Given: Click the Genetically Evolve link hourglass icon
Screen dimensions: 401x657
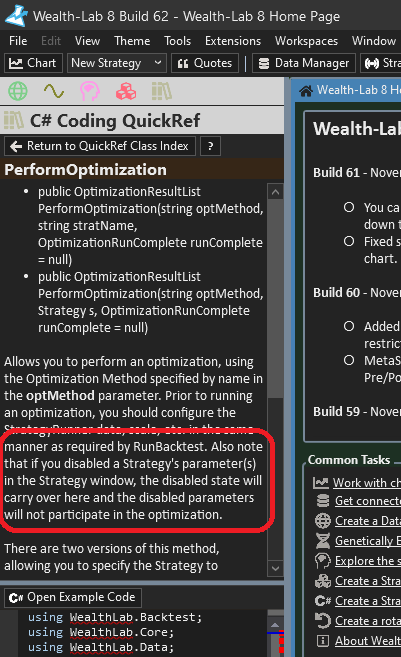Looking at the screenshot, I should click(x=323, y=541).
